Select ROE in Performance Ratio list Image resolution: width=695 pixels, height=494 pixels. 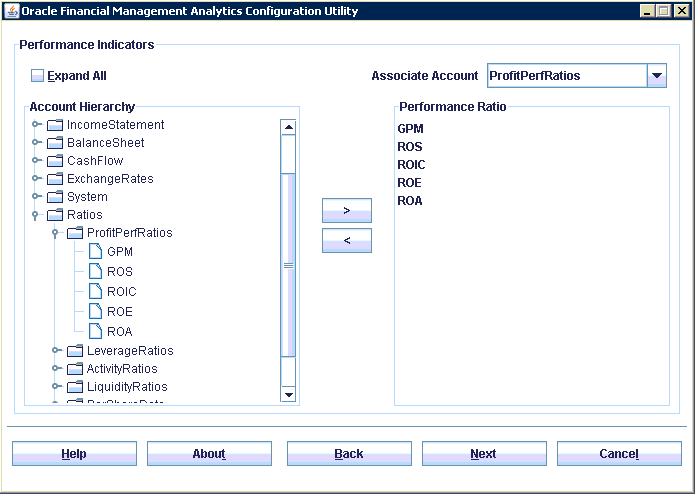[x=409, y=183]
